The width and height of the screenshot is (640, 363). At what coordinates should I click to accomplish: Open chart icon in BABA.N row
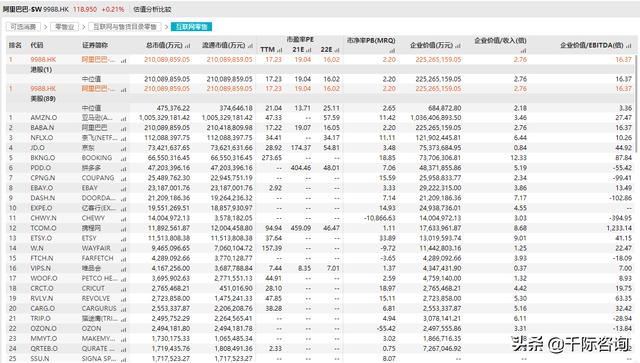[124, 129]
